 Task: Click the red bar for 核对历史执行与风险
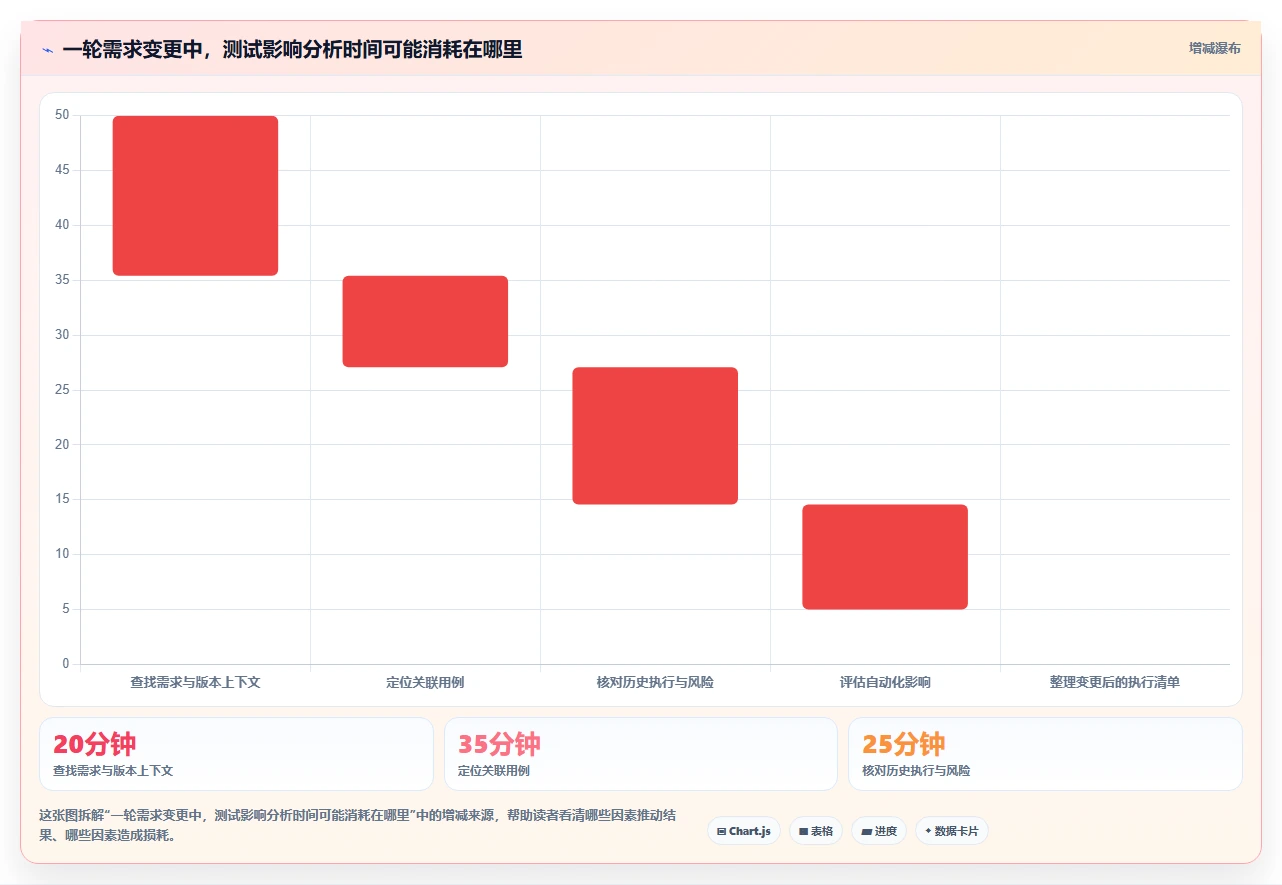click(x=655, y=436)
